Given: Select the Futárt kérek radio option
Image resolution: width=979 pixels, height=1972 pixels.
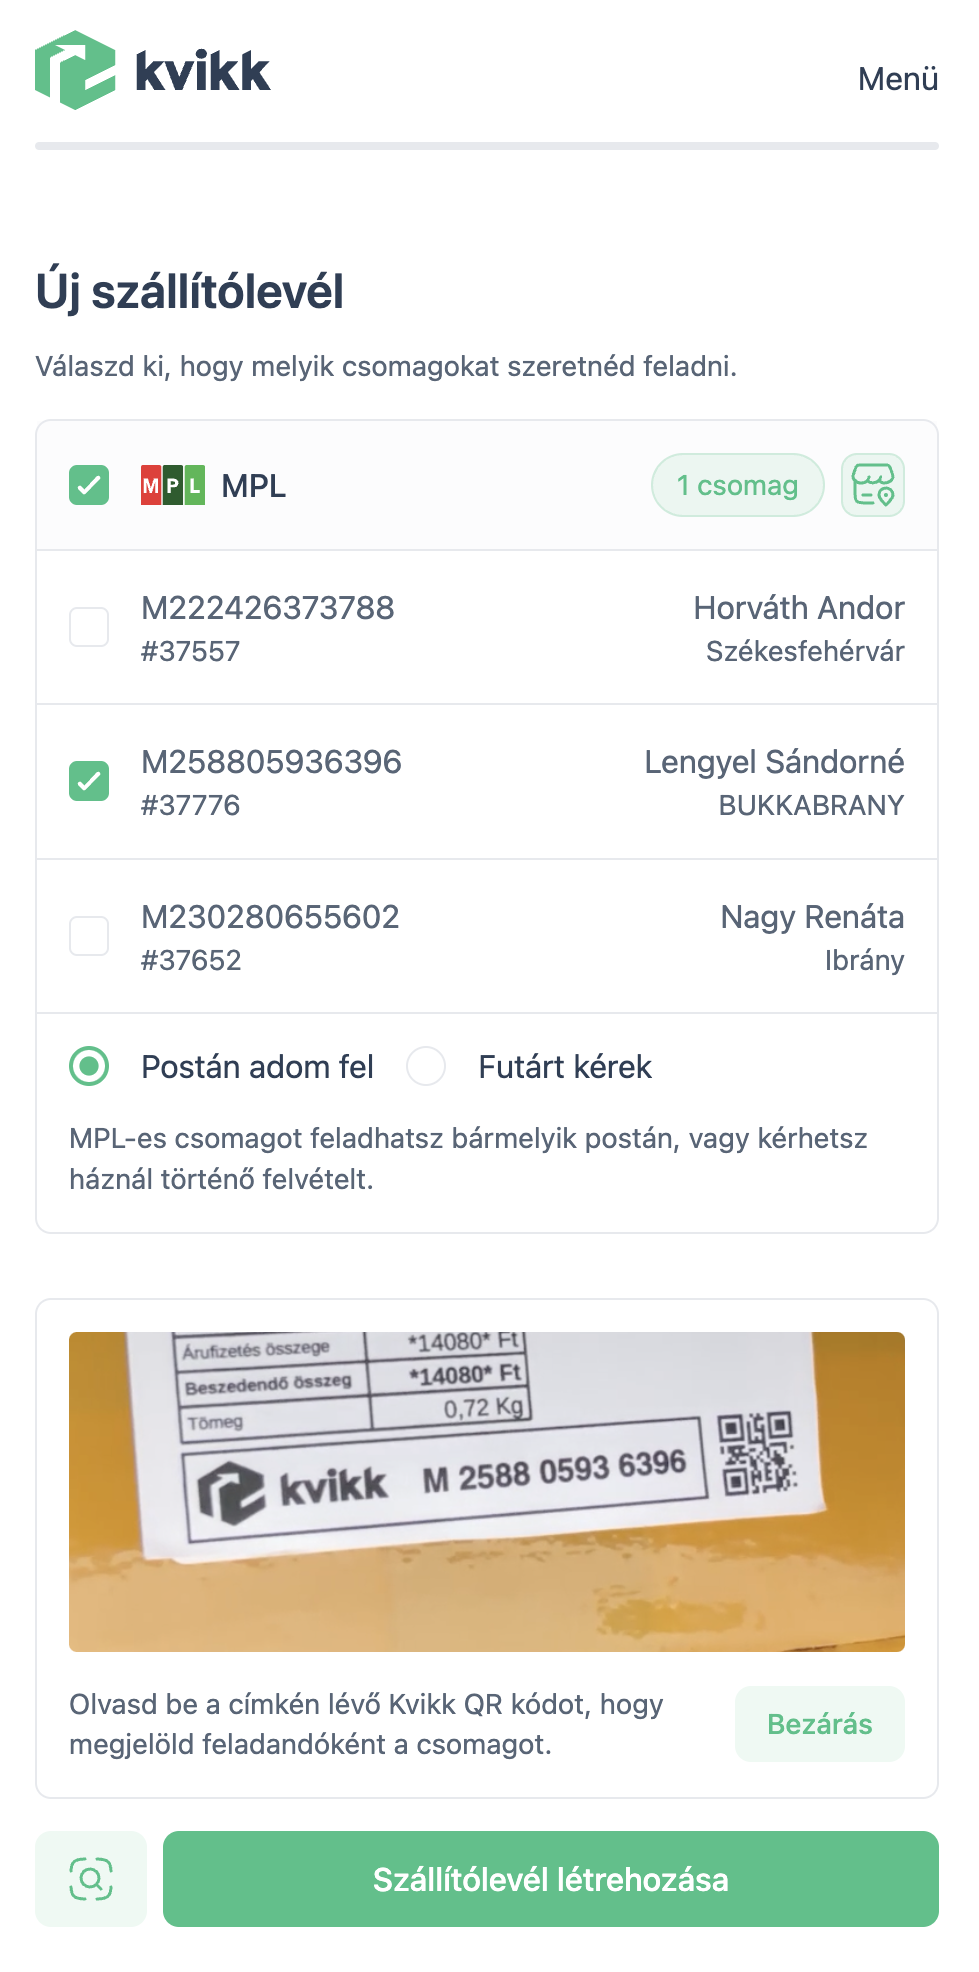Looking at the screenshot, I should (x=426, y=1066).
